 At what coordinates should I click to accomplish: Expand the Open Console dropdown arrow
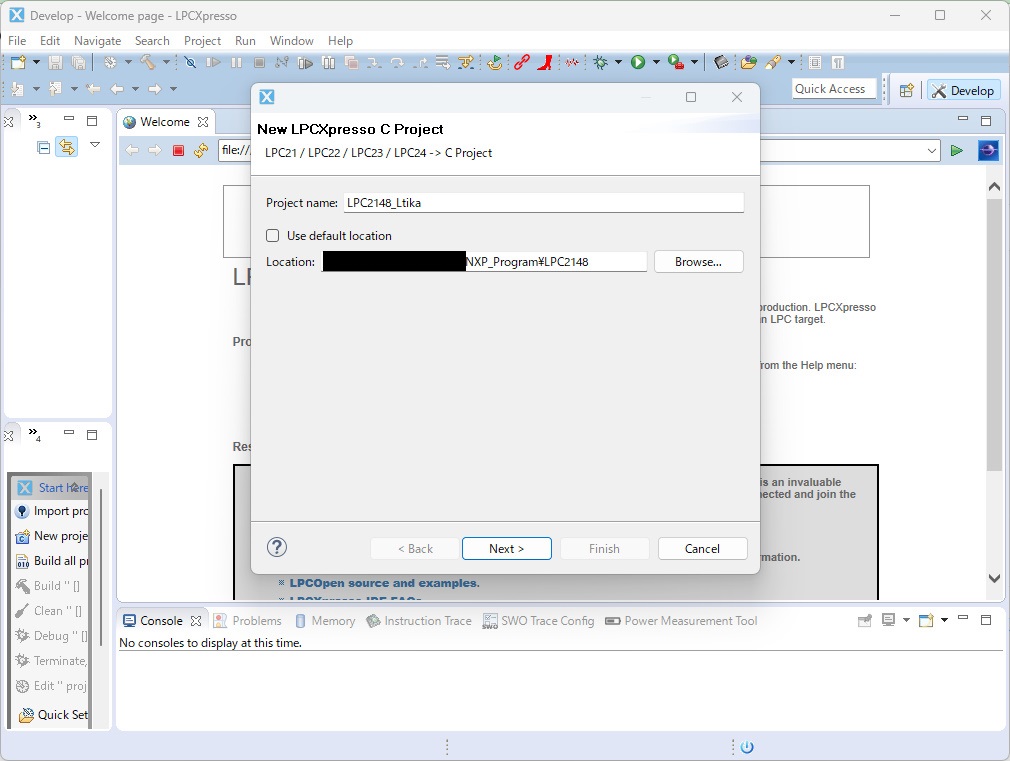pyautogui.click(x=944, y=621)
